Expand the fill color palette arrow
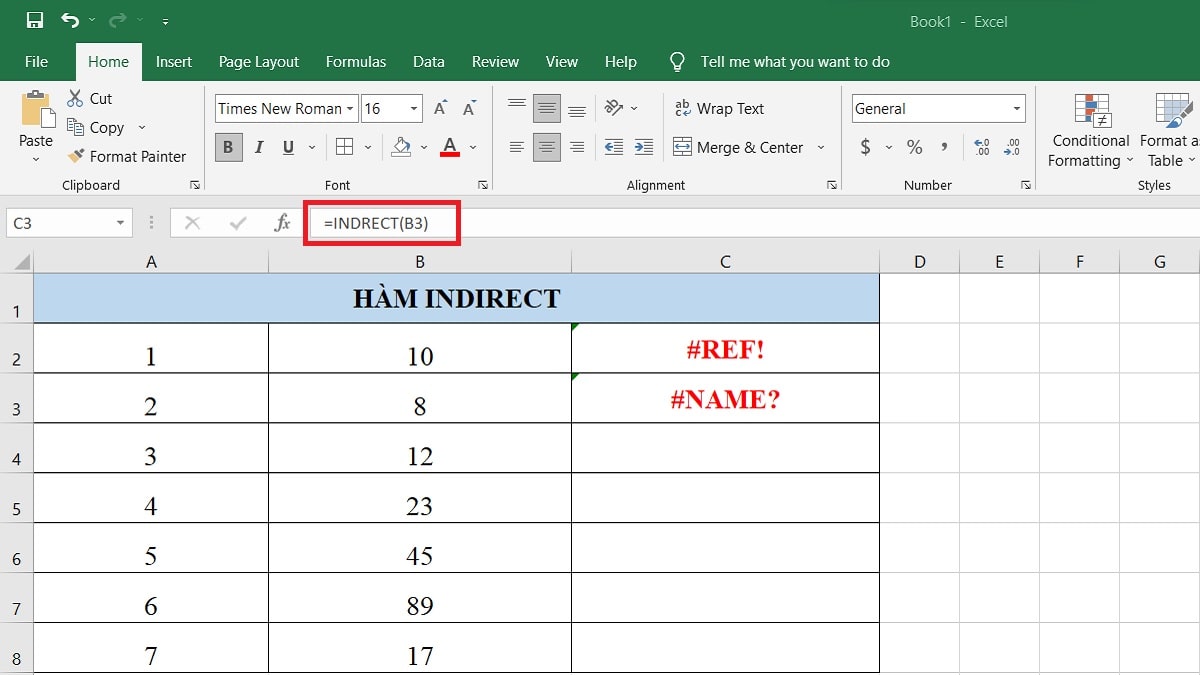This screenshot has height=675, width=1200. click(424, 147)
